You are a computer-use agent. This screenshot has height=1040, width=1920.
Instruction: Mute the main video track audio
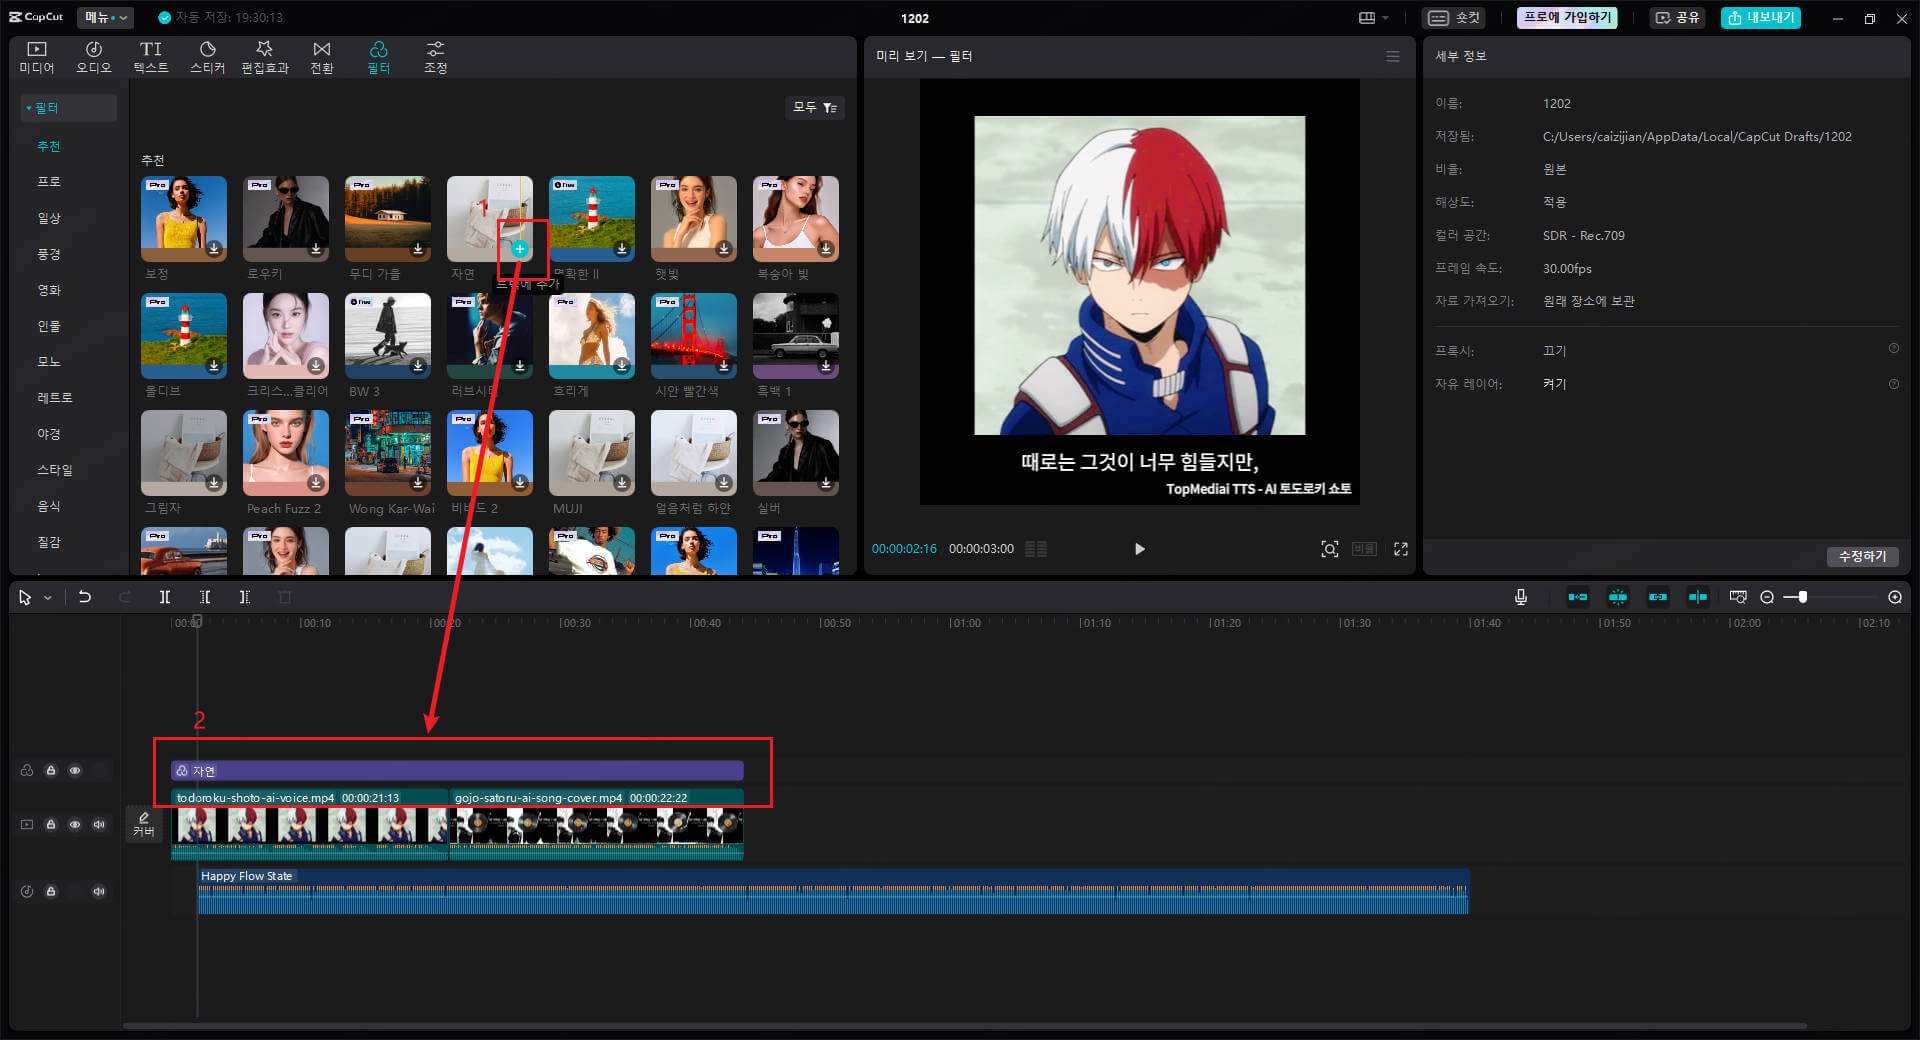pyautogui.click(x=99, y=825)
